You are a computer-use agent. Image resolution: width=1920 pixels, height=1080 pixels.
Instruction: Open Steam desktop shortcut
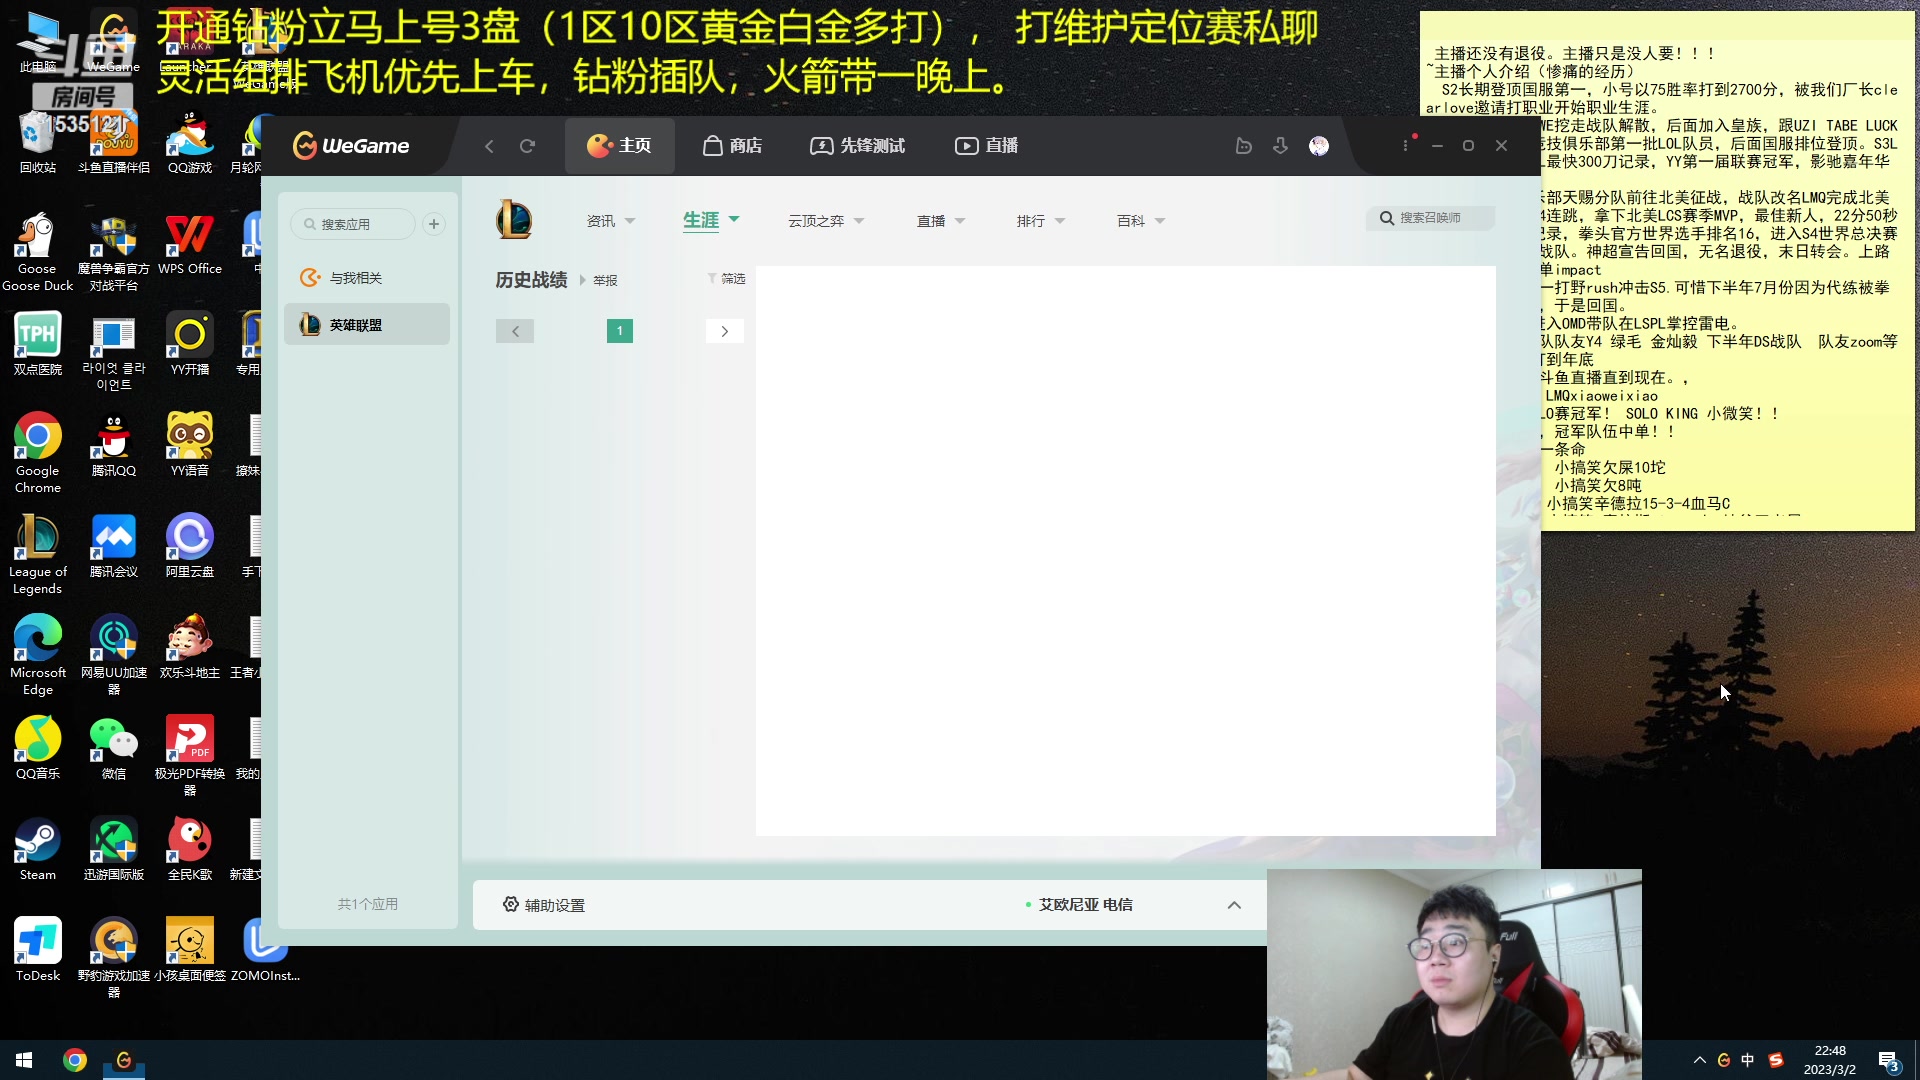(38, 849)
